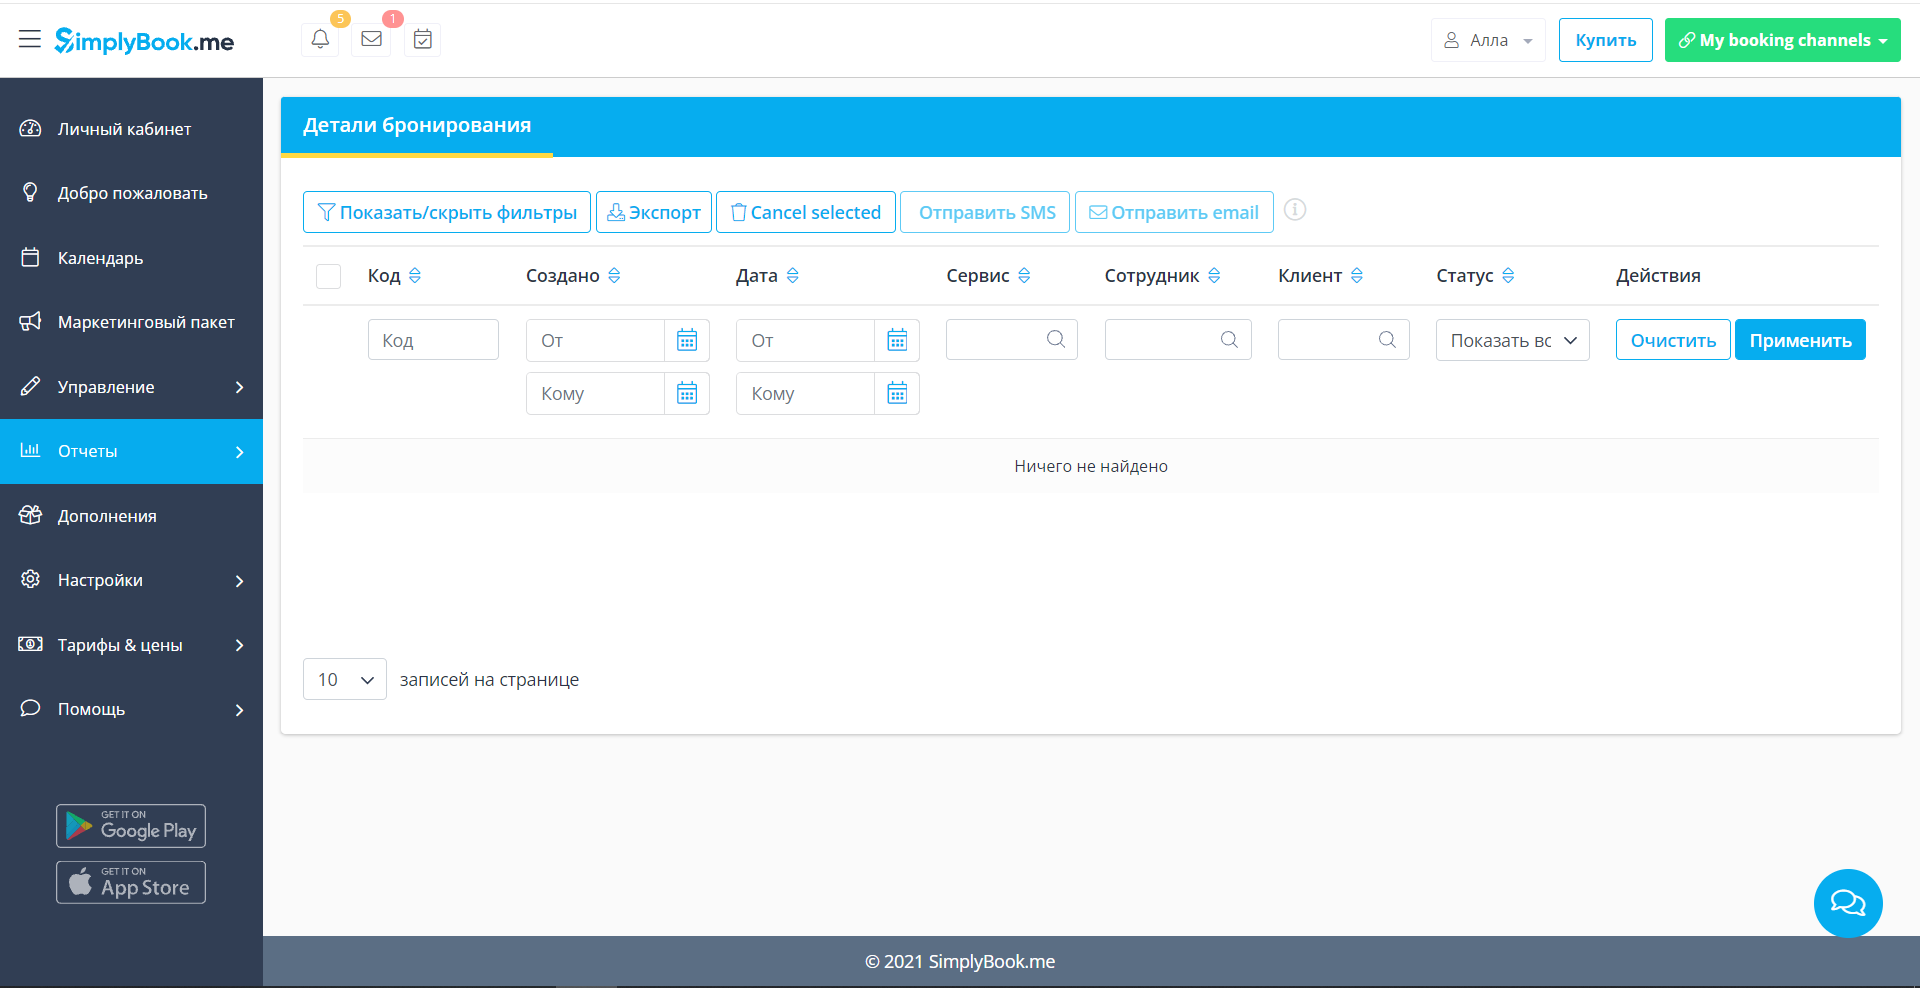Click the info icon beside Отправить email
Screen dimensions: 1920x988
1295,210
